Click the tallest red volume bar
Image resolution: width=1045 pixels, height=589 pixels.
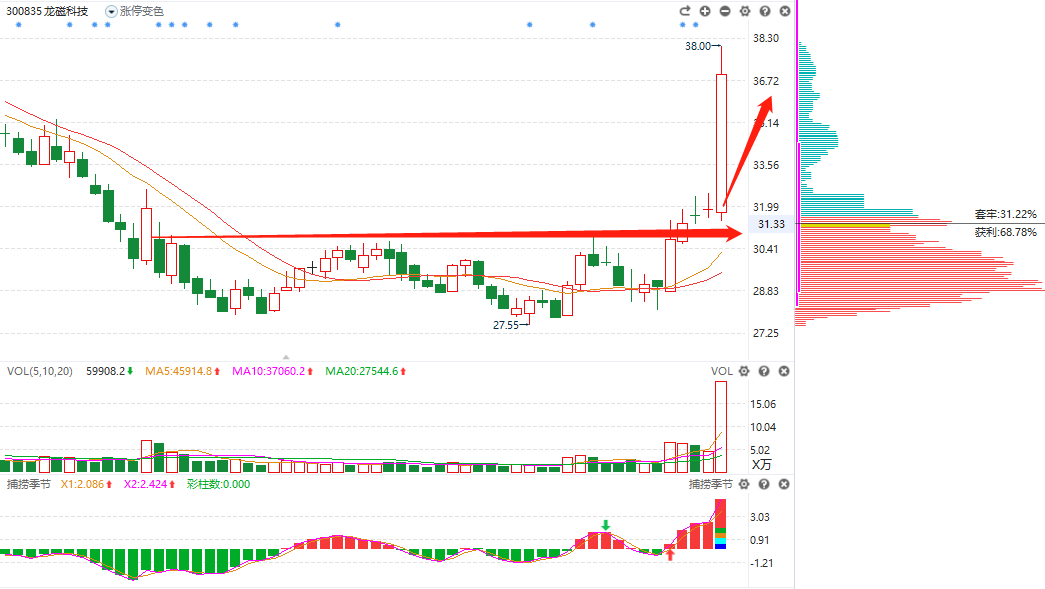pos(720,425)
